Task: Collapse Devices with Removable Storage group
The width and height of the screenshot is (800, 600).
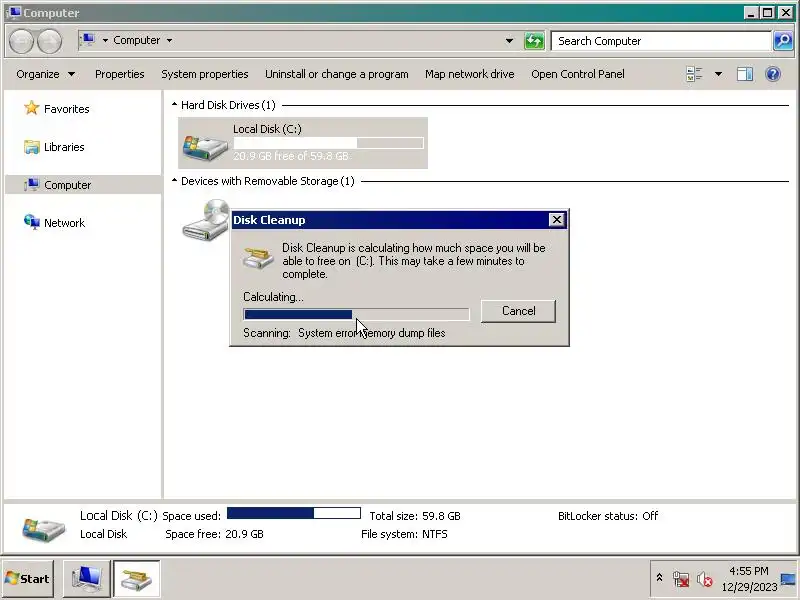Action: [174, 181]
